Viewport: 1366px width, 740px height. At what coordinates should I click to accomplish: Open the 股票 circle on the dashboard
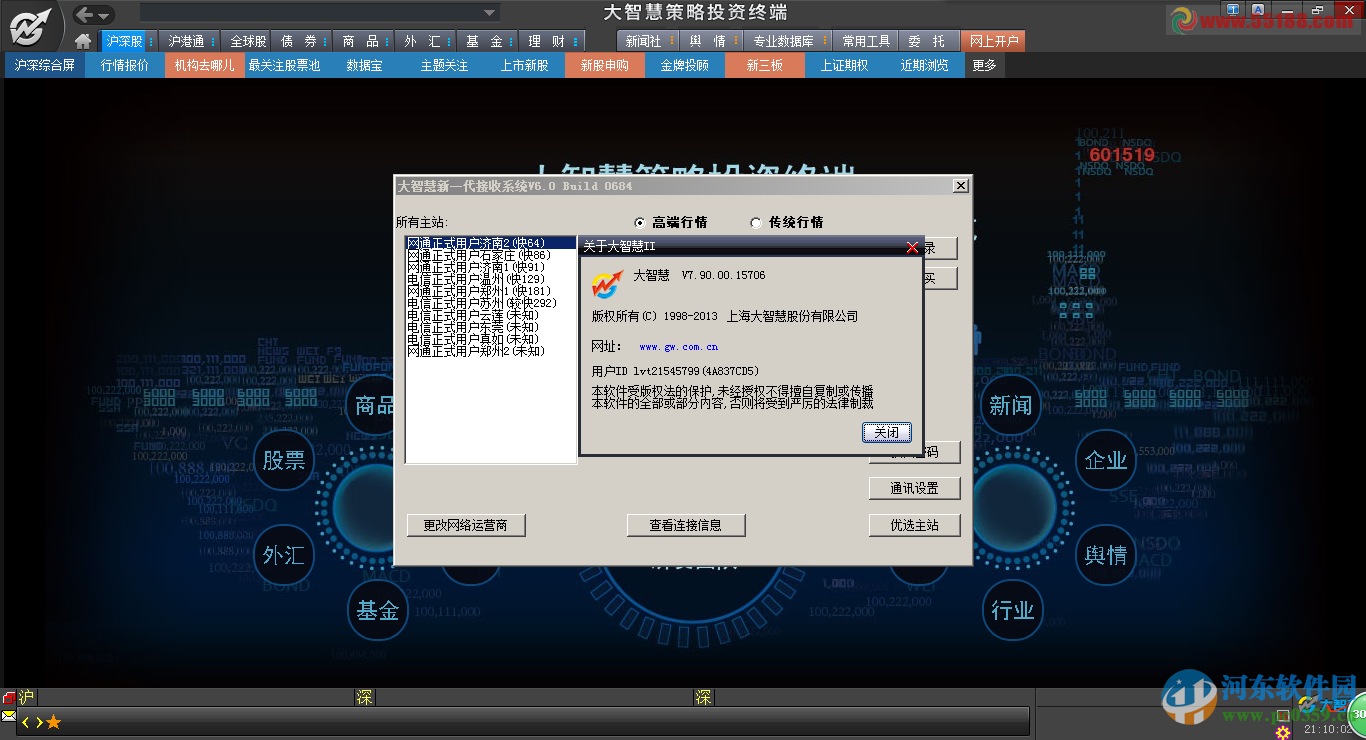pos(284,460)
